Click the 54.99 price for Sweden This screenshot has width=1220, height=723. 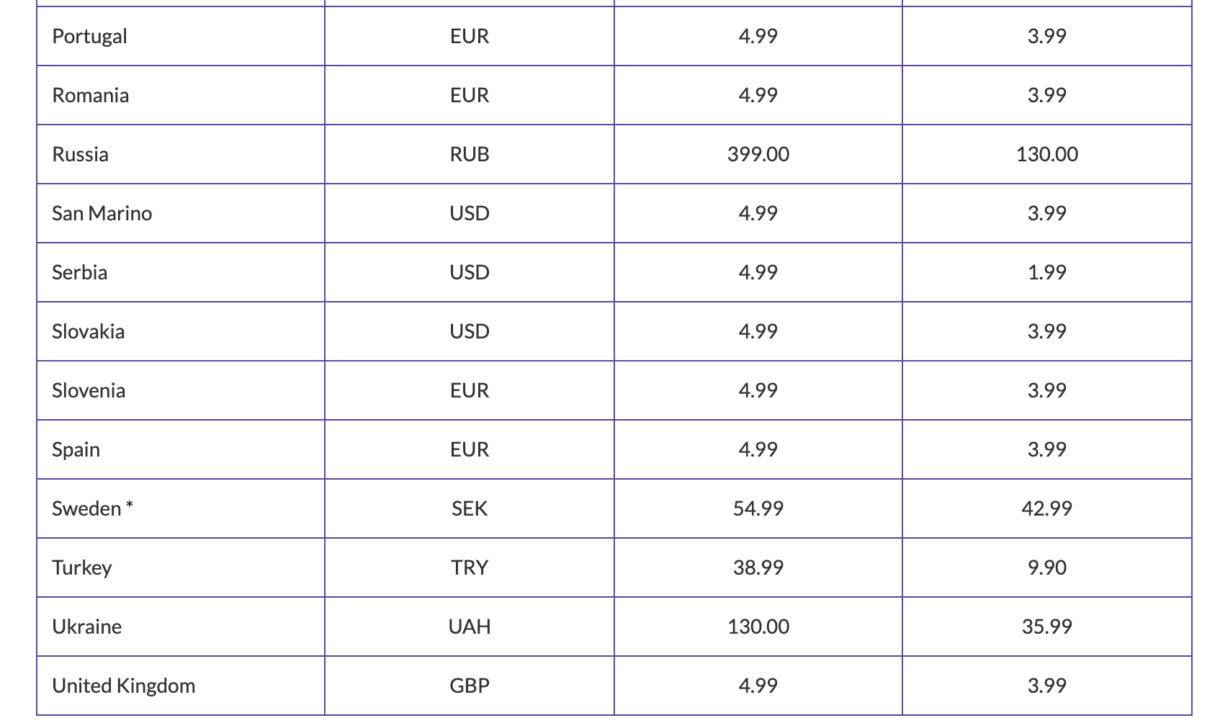click(758, 508)
